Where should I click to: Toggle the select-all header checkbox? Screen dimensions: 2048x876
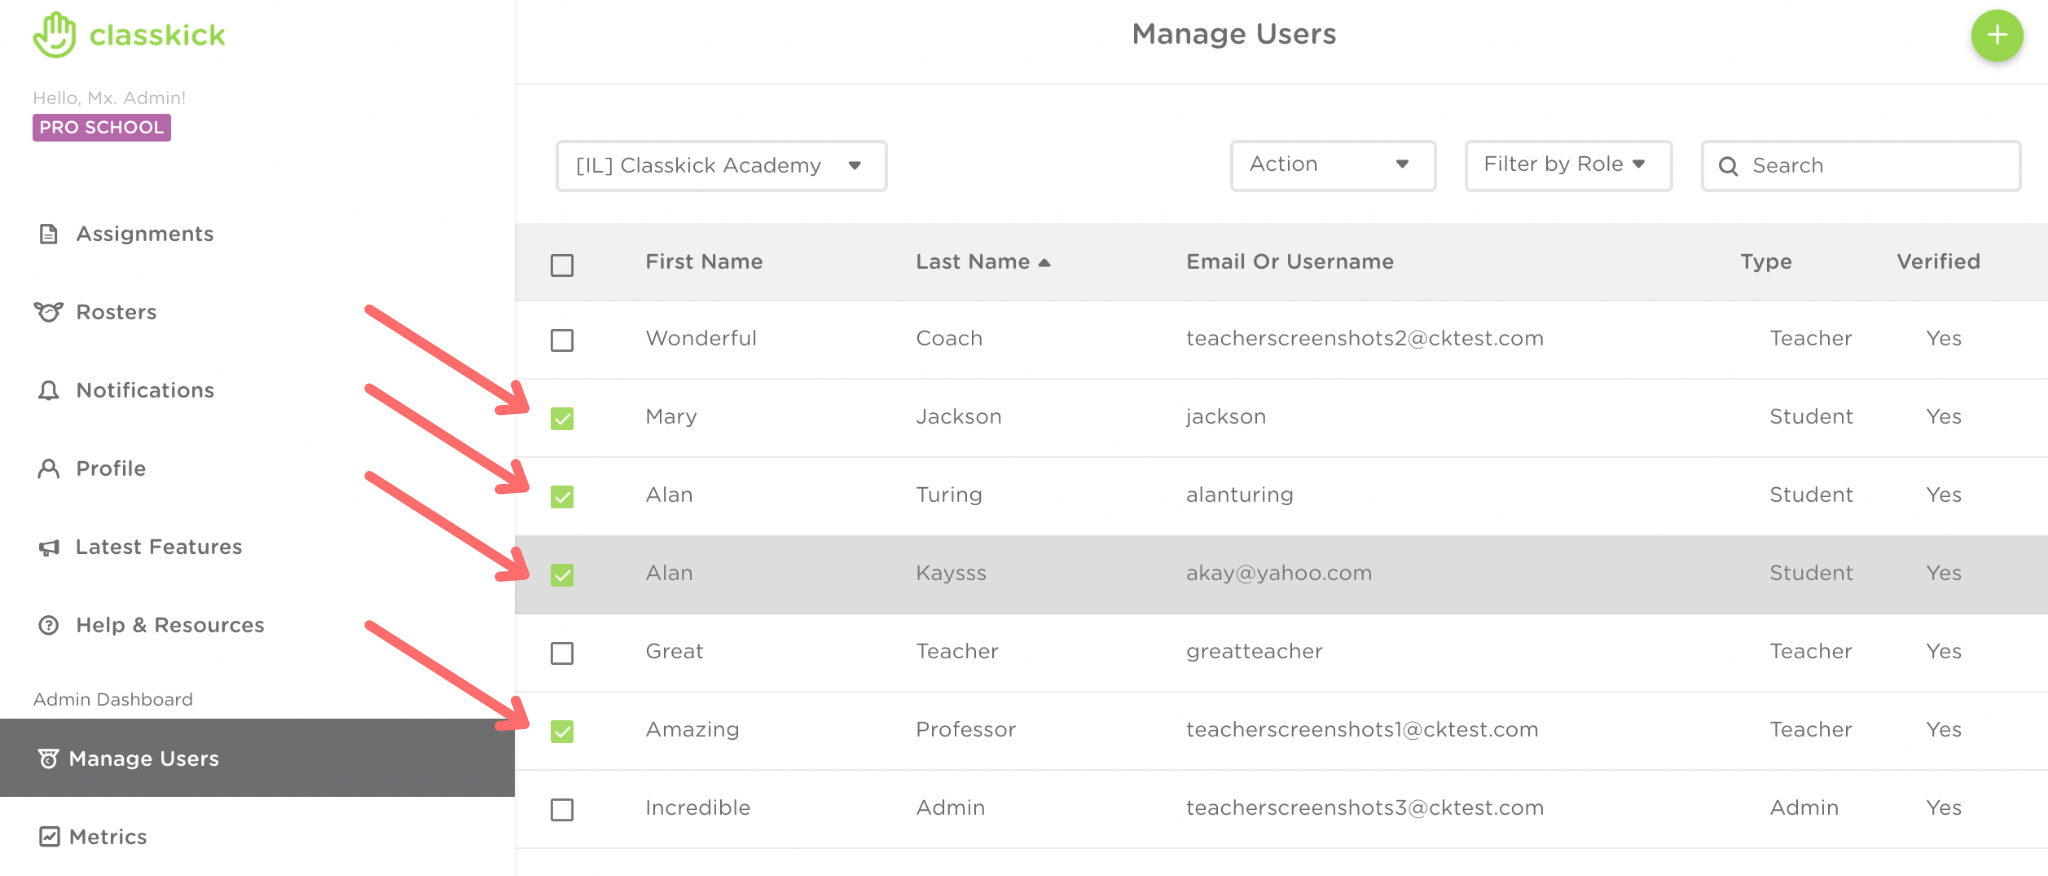(x=562, y=265)
